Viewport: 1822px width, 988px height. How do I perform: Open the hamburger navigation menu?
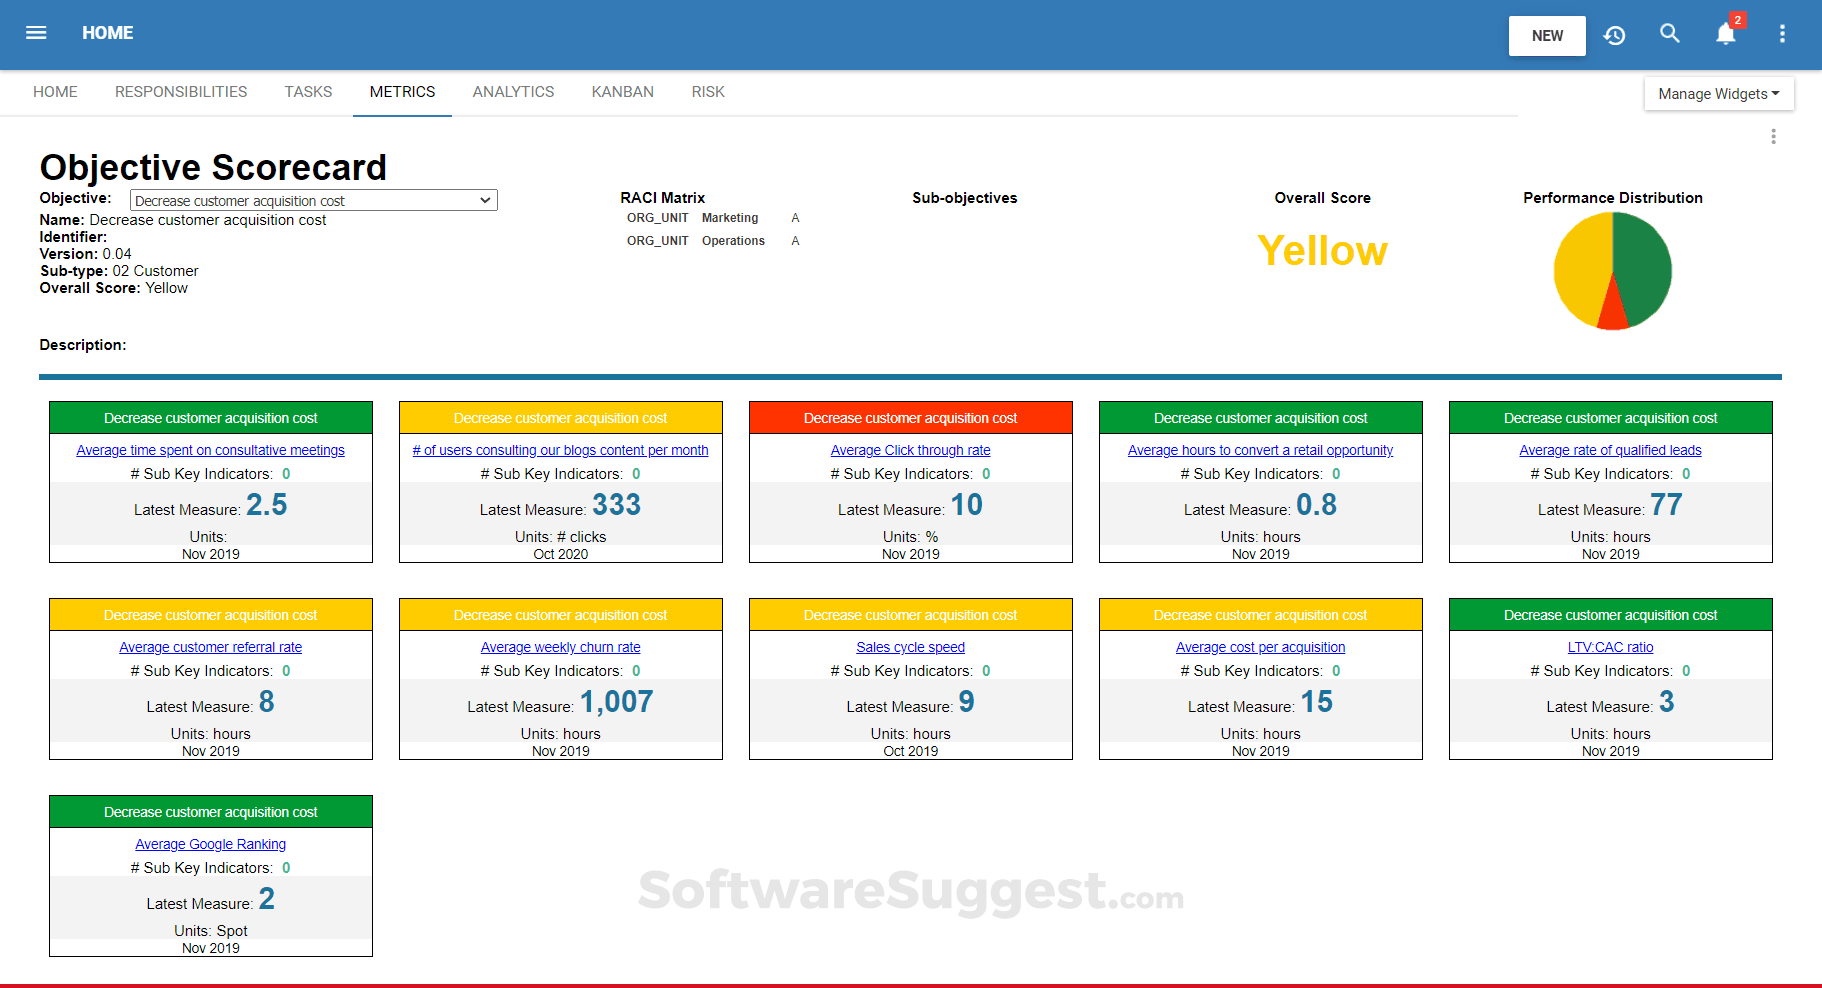point(36,32)
